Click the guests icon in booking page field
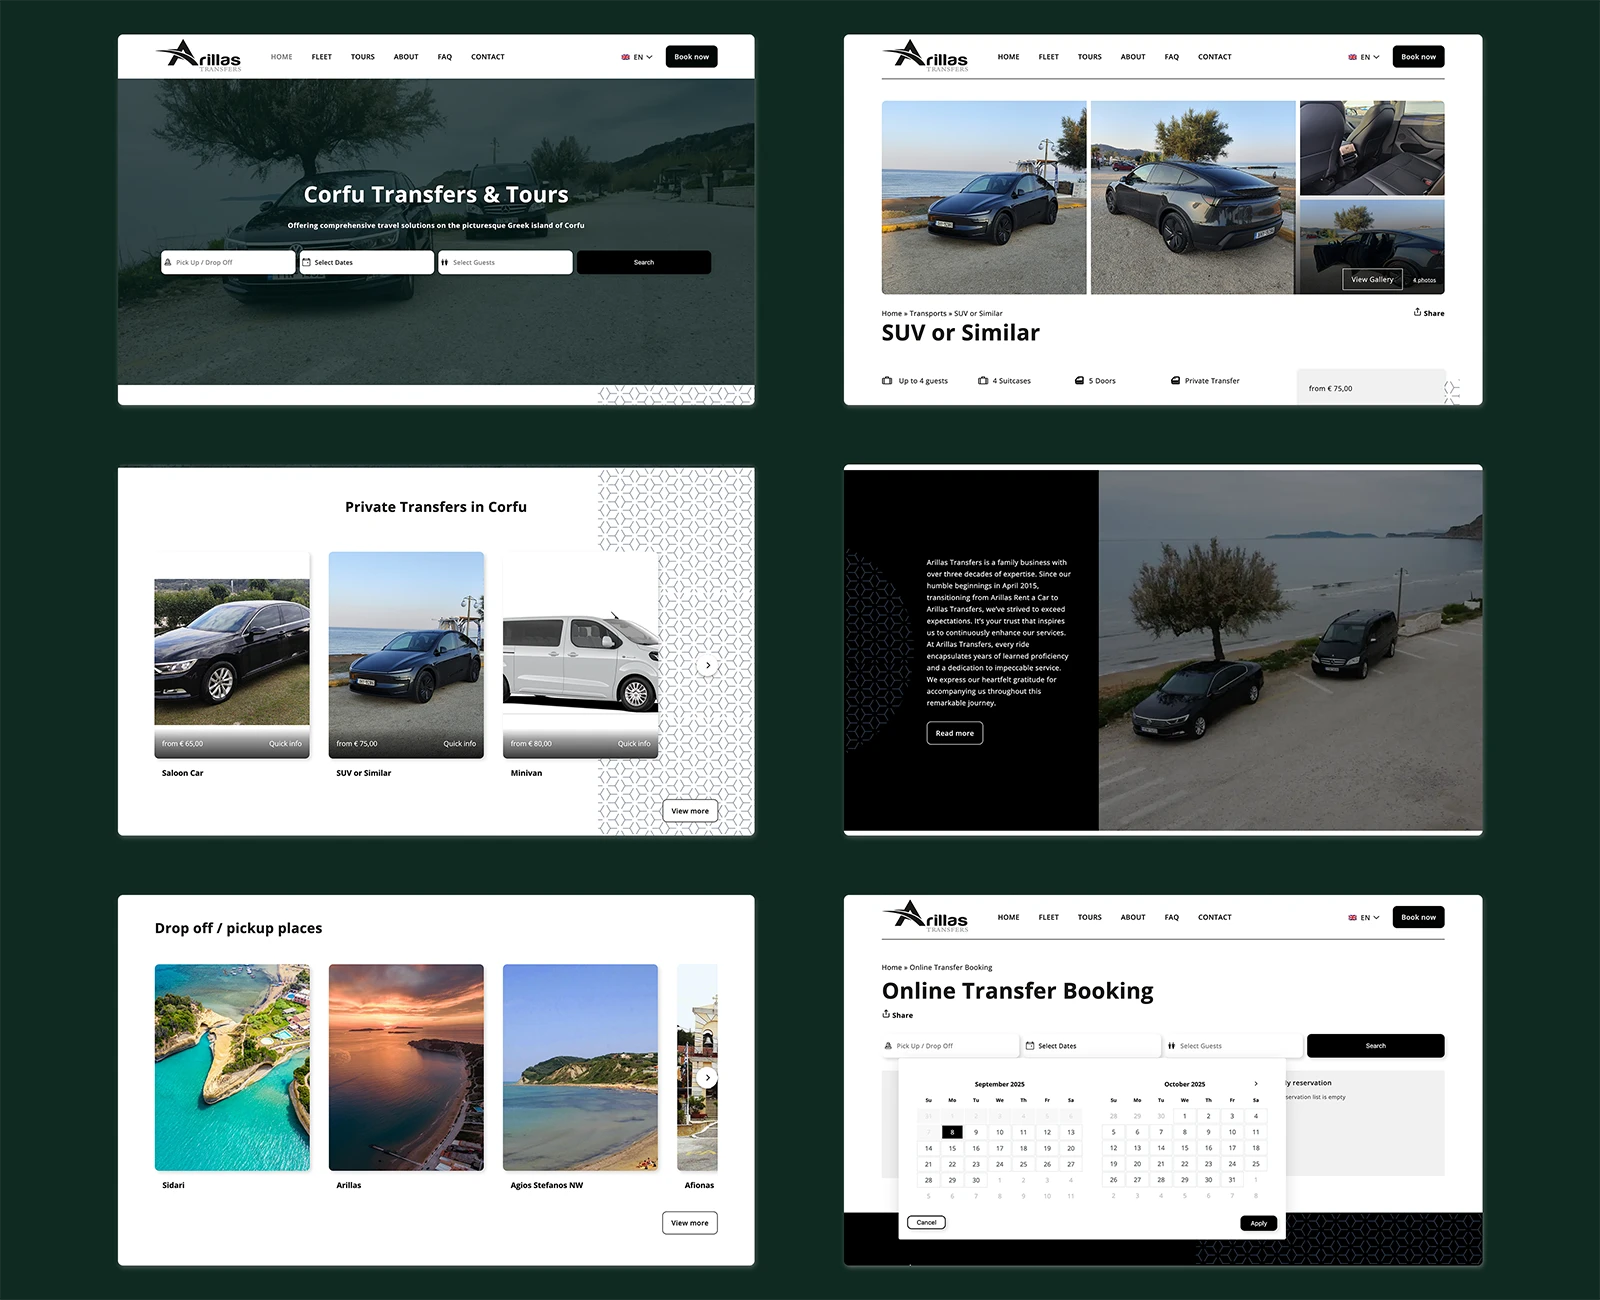Screen dimensions: 1600x1300 click(x=1172, y=1046)
